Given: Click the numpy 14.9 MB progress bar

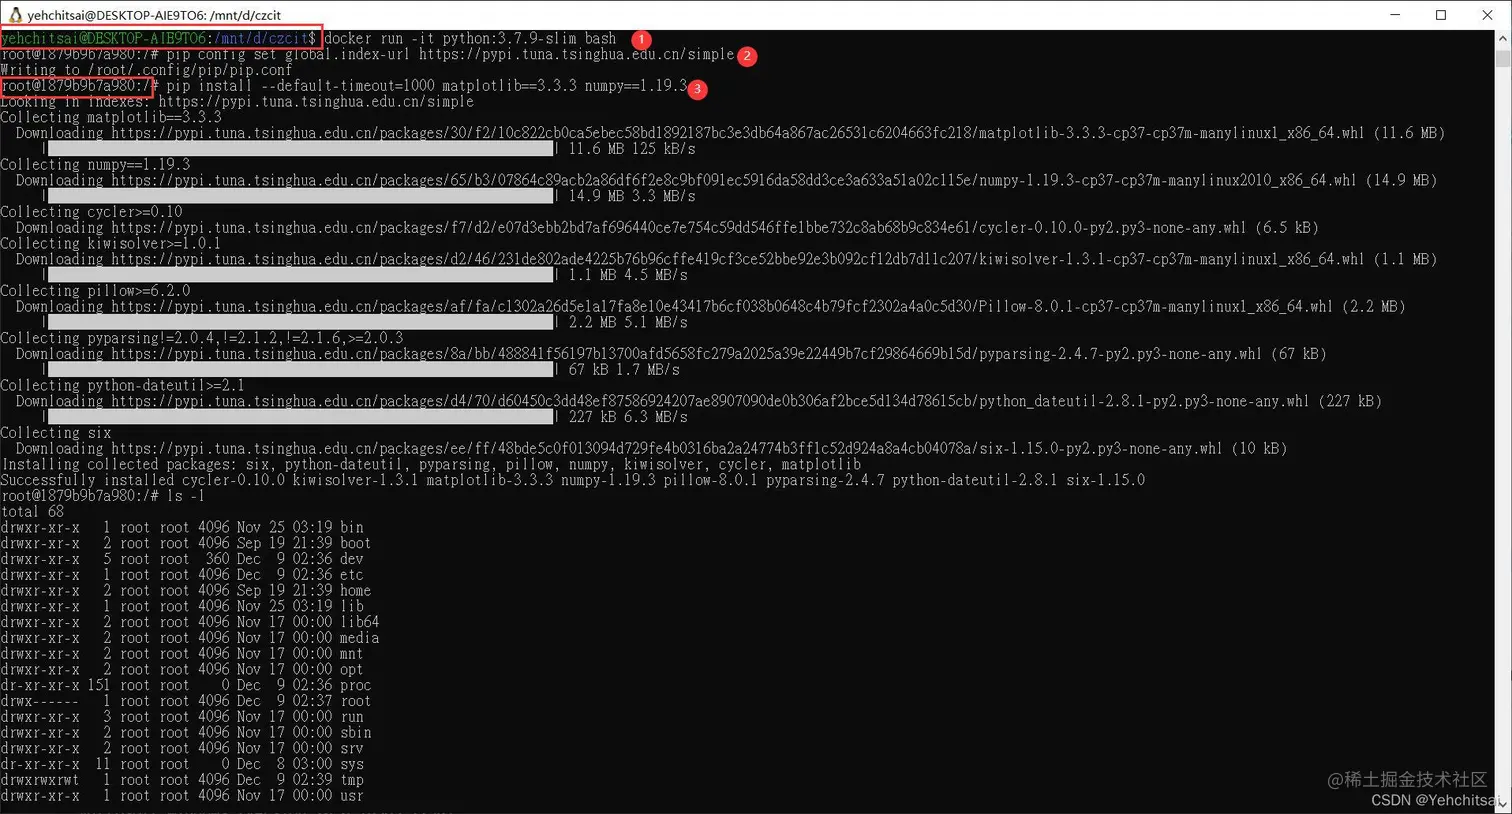Looking at the screenshot, I should click(x=300, y=197).
